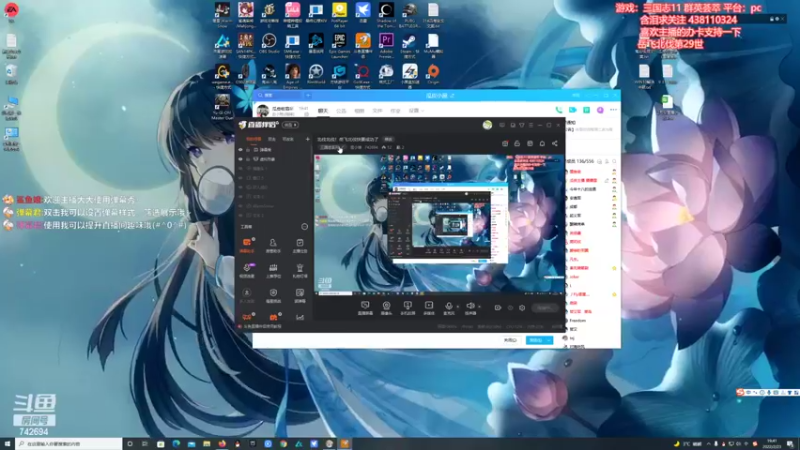
Task: Toggle the lock on the first Douyu source
Action: click(x=248, y=150)
